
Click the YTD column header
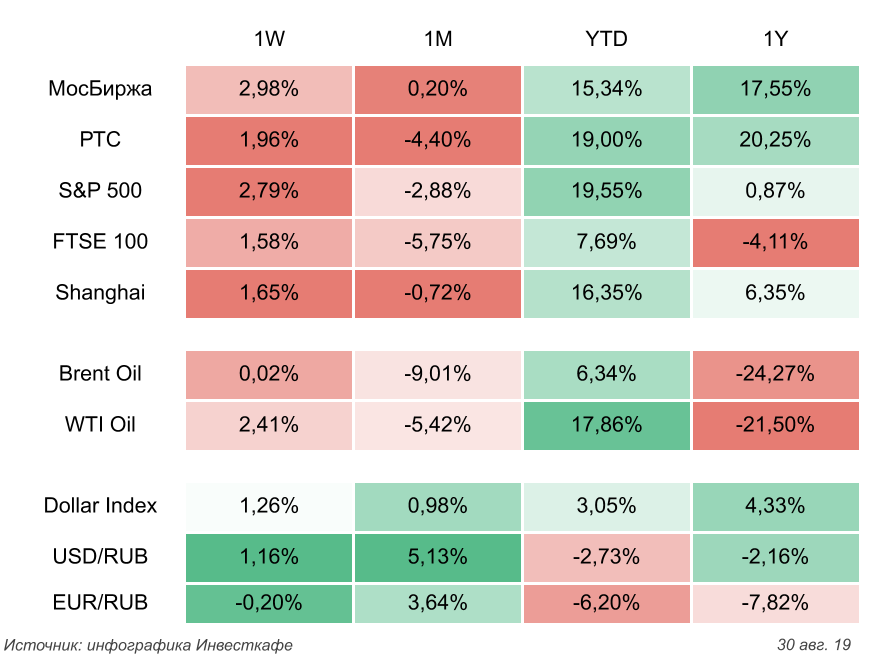606,39
